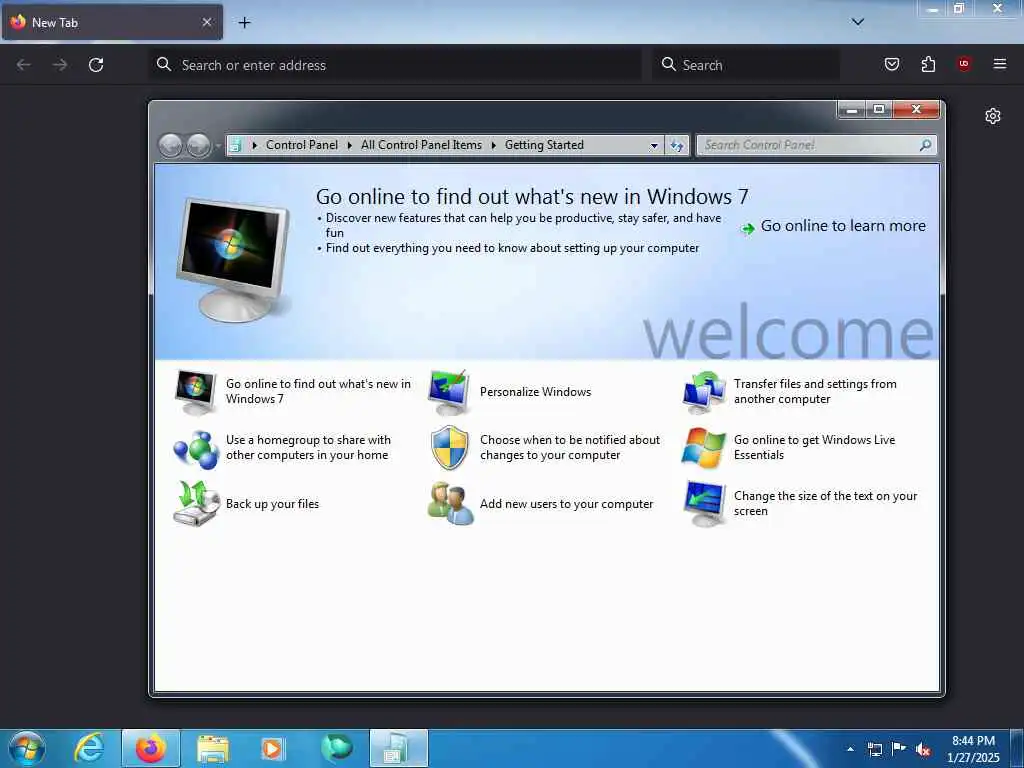Image resolution: width=1024 pixels, height=768 pixels.
Task: Click Firefox back navigation arrow
Action: pyautogui.click(x=24, y=65)
